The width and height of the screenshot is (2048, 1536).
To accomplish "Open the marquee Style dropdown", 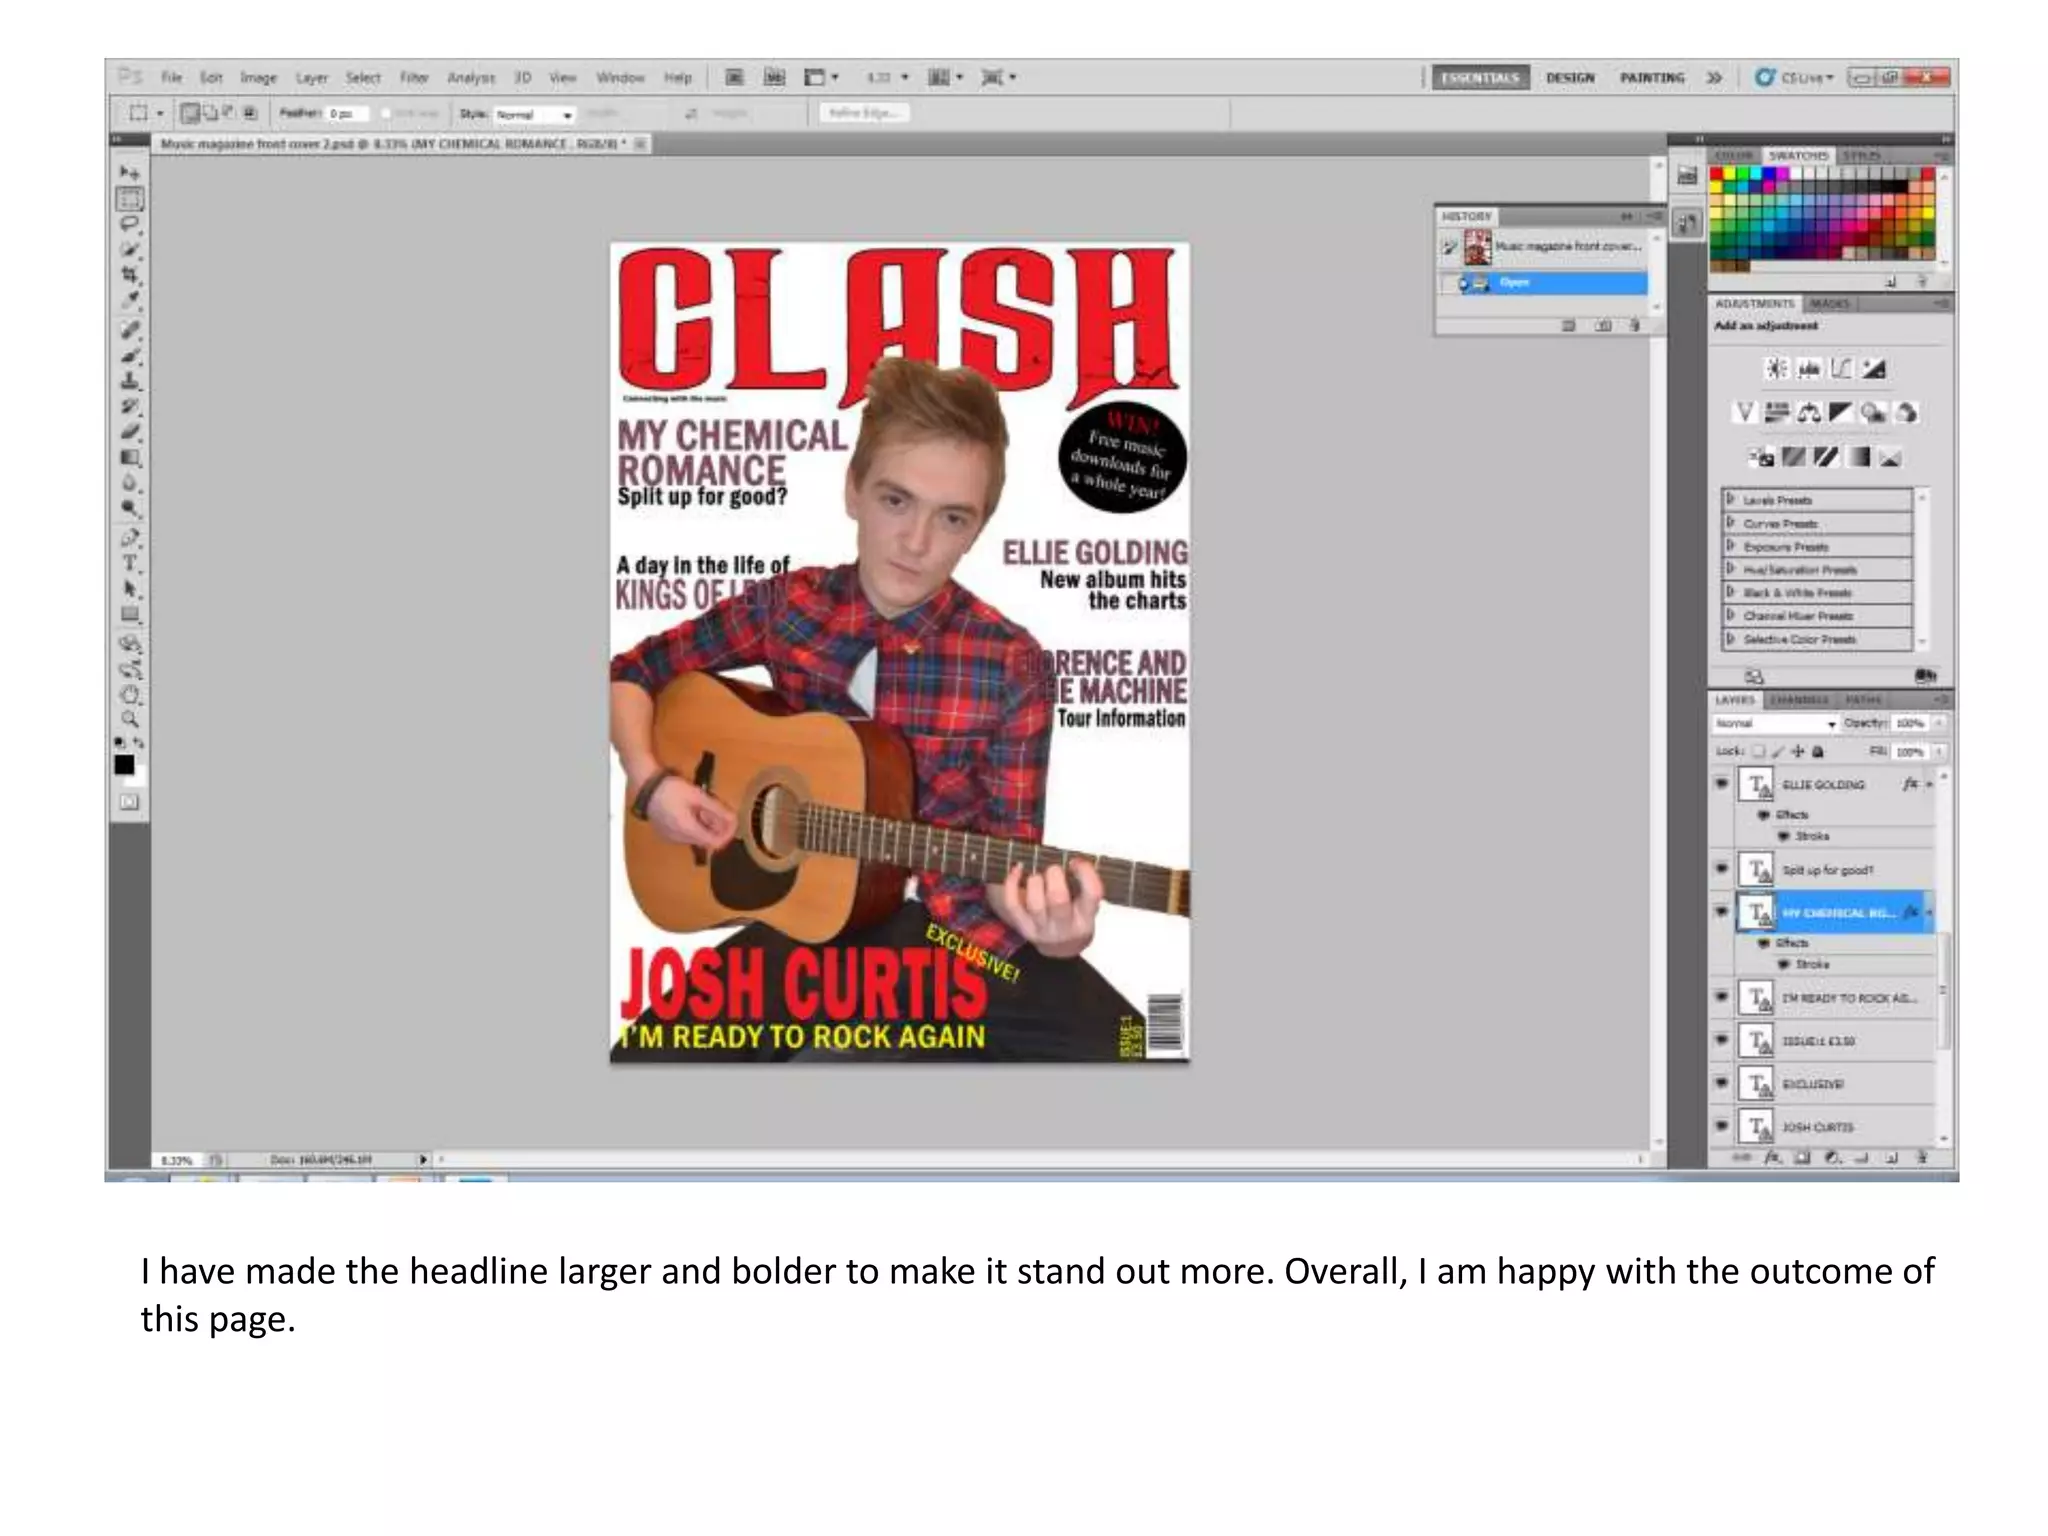I will click(x=535, y=114).
